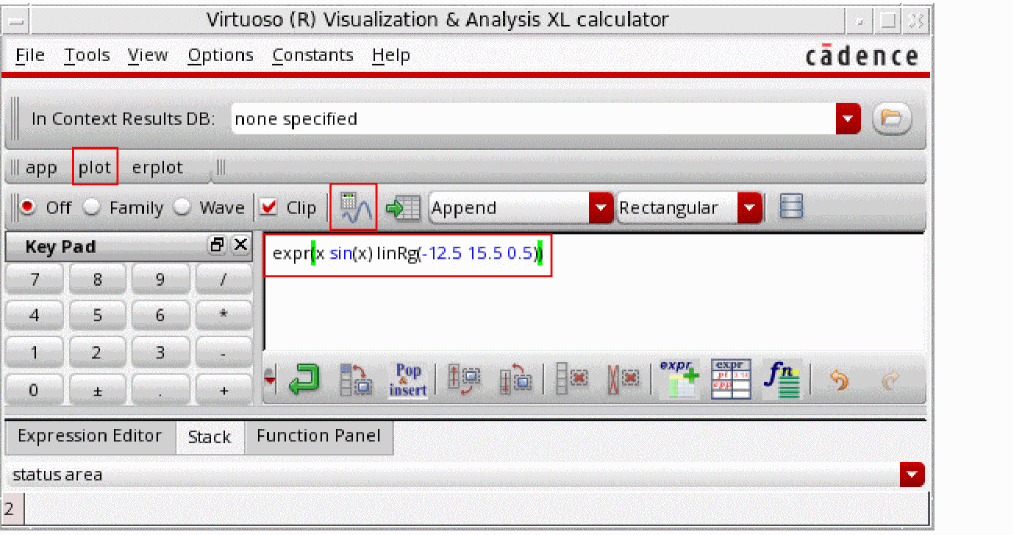Click the Pop & Insert icon
Screen dimensions: 1013x535
408,379
